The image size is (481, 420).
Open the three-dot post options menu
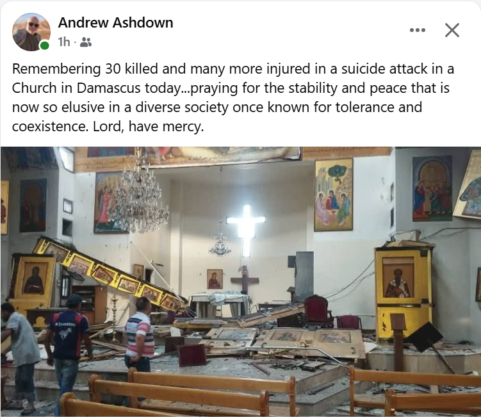[x=417, y=30]
